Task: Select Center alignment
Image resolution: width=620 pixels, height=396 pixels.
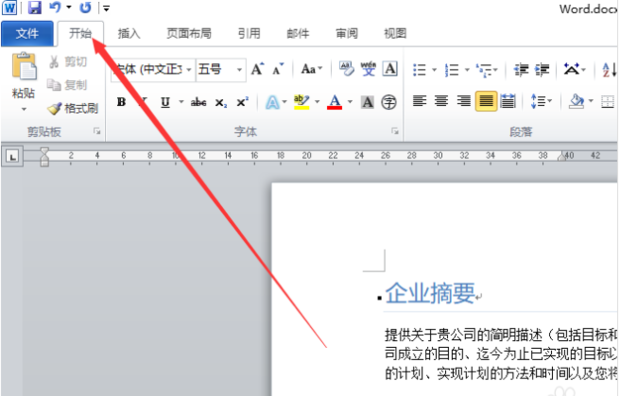Action: tap(441, 101)
